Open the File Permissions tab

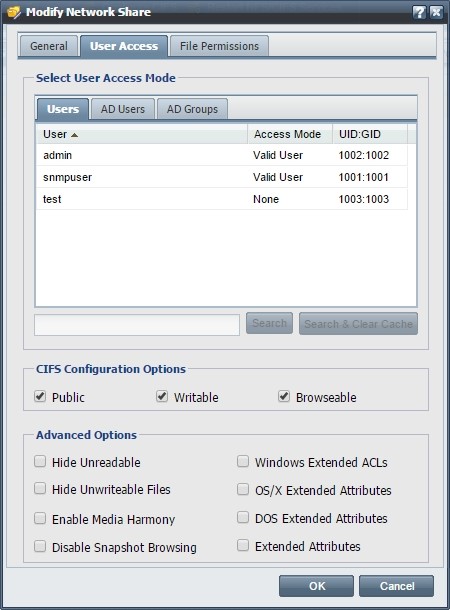coord(219,46)
